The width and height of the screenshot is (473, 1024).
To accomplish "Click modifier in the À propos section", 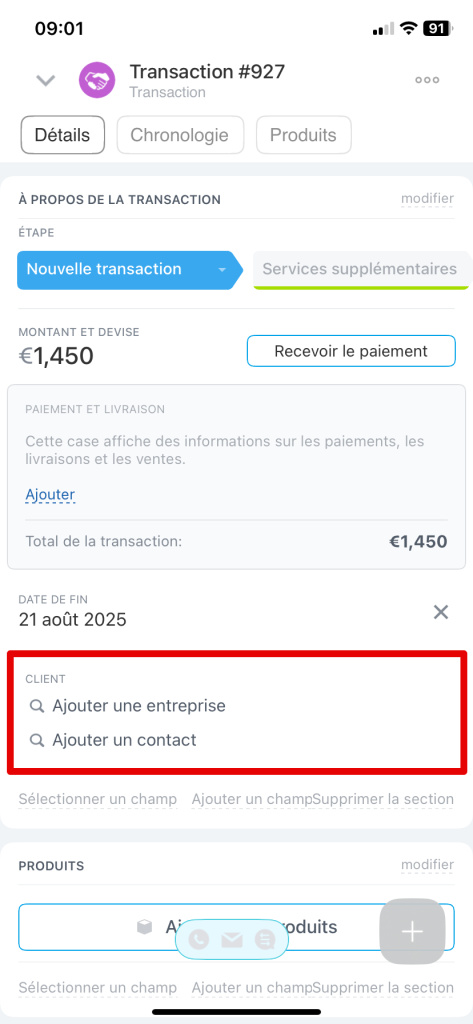I will (x=427, y=199).
